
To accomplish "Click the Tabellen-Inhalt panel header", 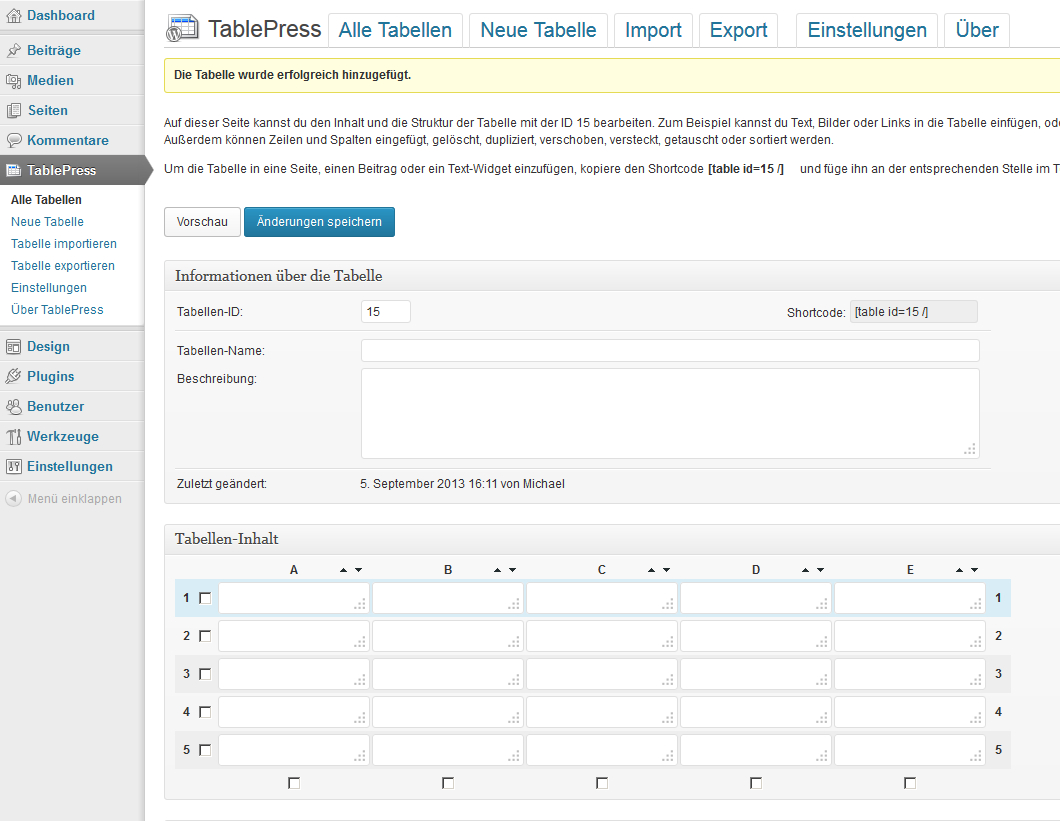I will [612, 539].
